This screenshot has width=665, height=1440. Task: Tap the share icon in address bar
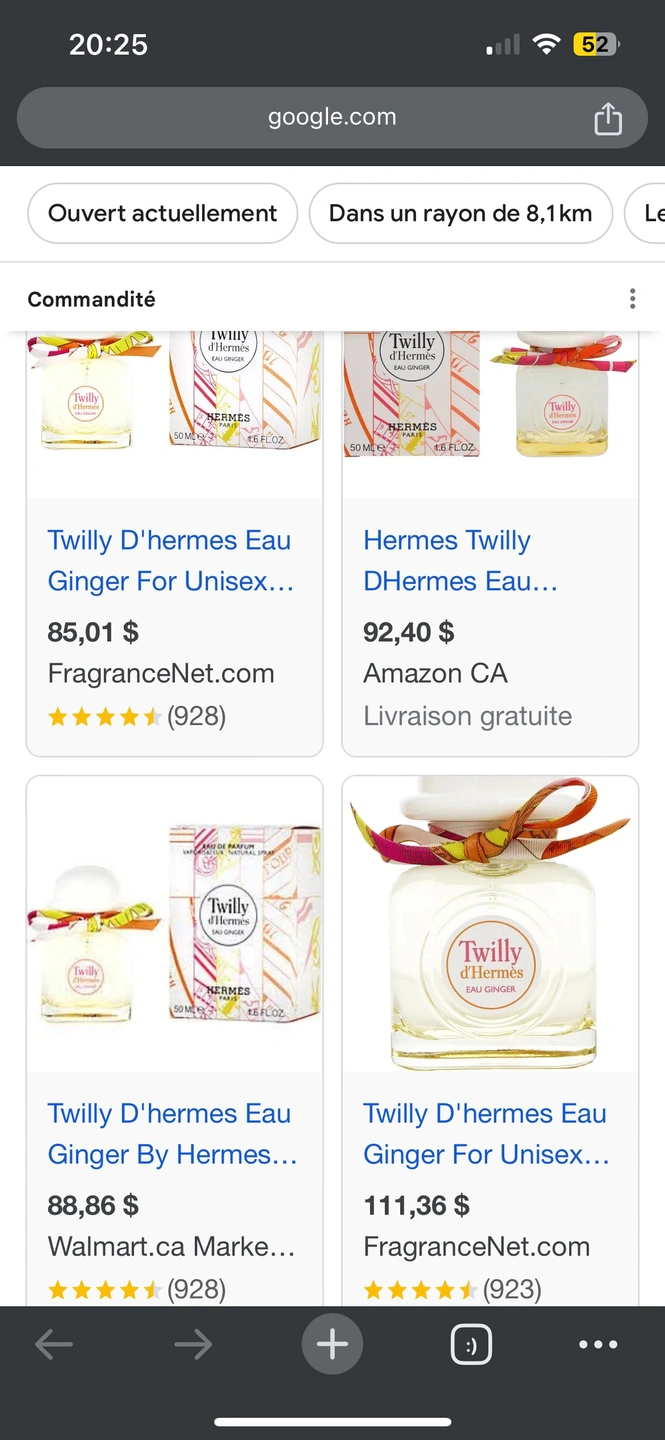point(608,119)
